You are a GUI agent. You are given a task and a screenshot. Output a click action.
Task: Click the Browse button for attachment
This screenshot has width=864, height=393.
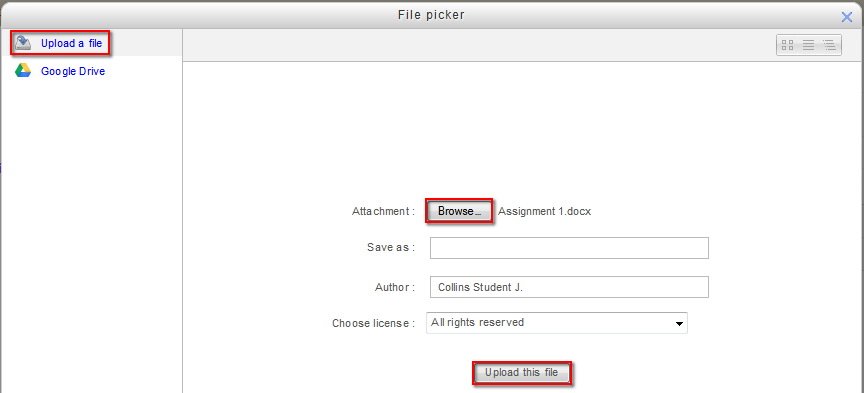[x=459, y=211]
